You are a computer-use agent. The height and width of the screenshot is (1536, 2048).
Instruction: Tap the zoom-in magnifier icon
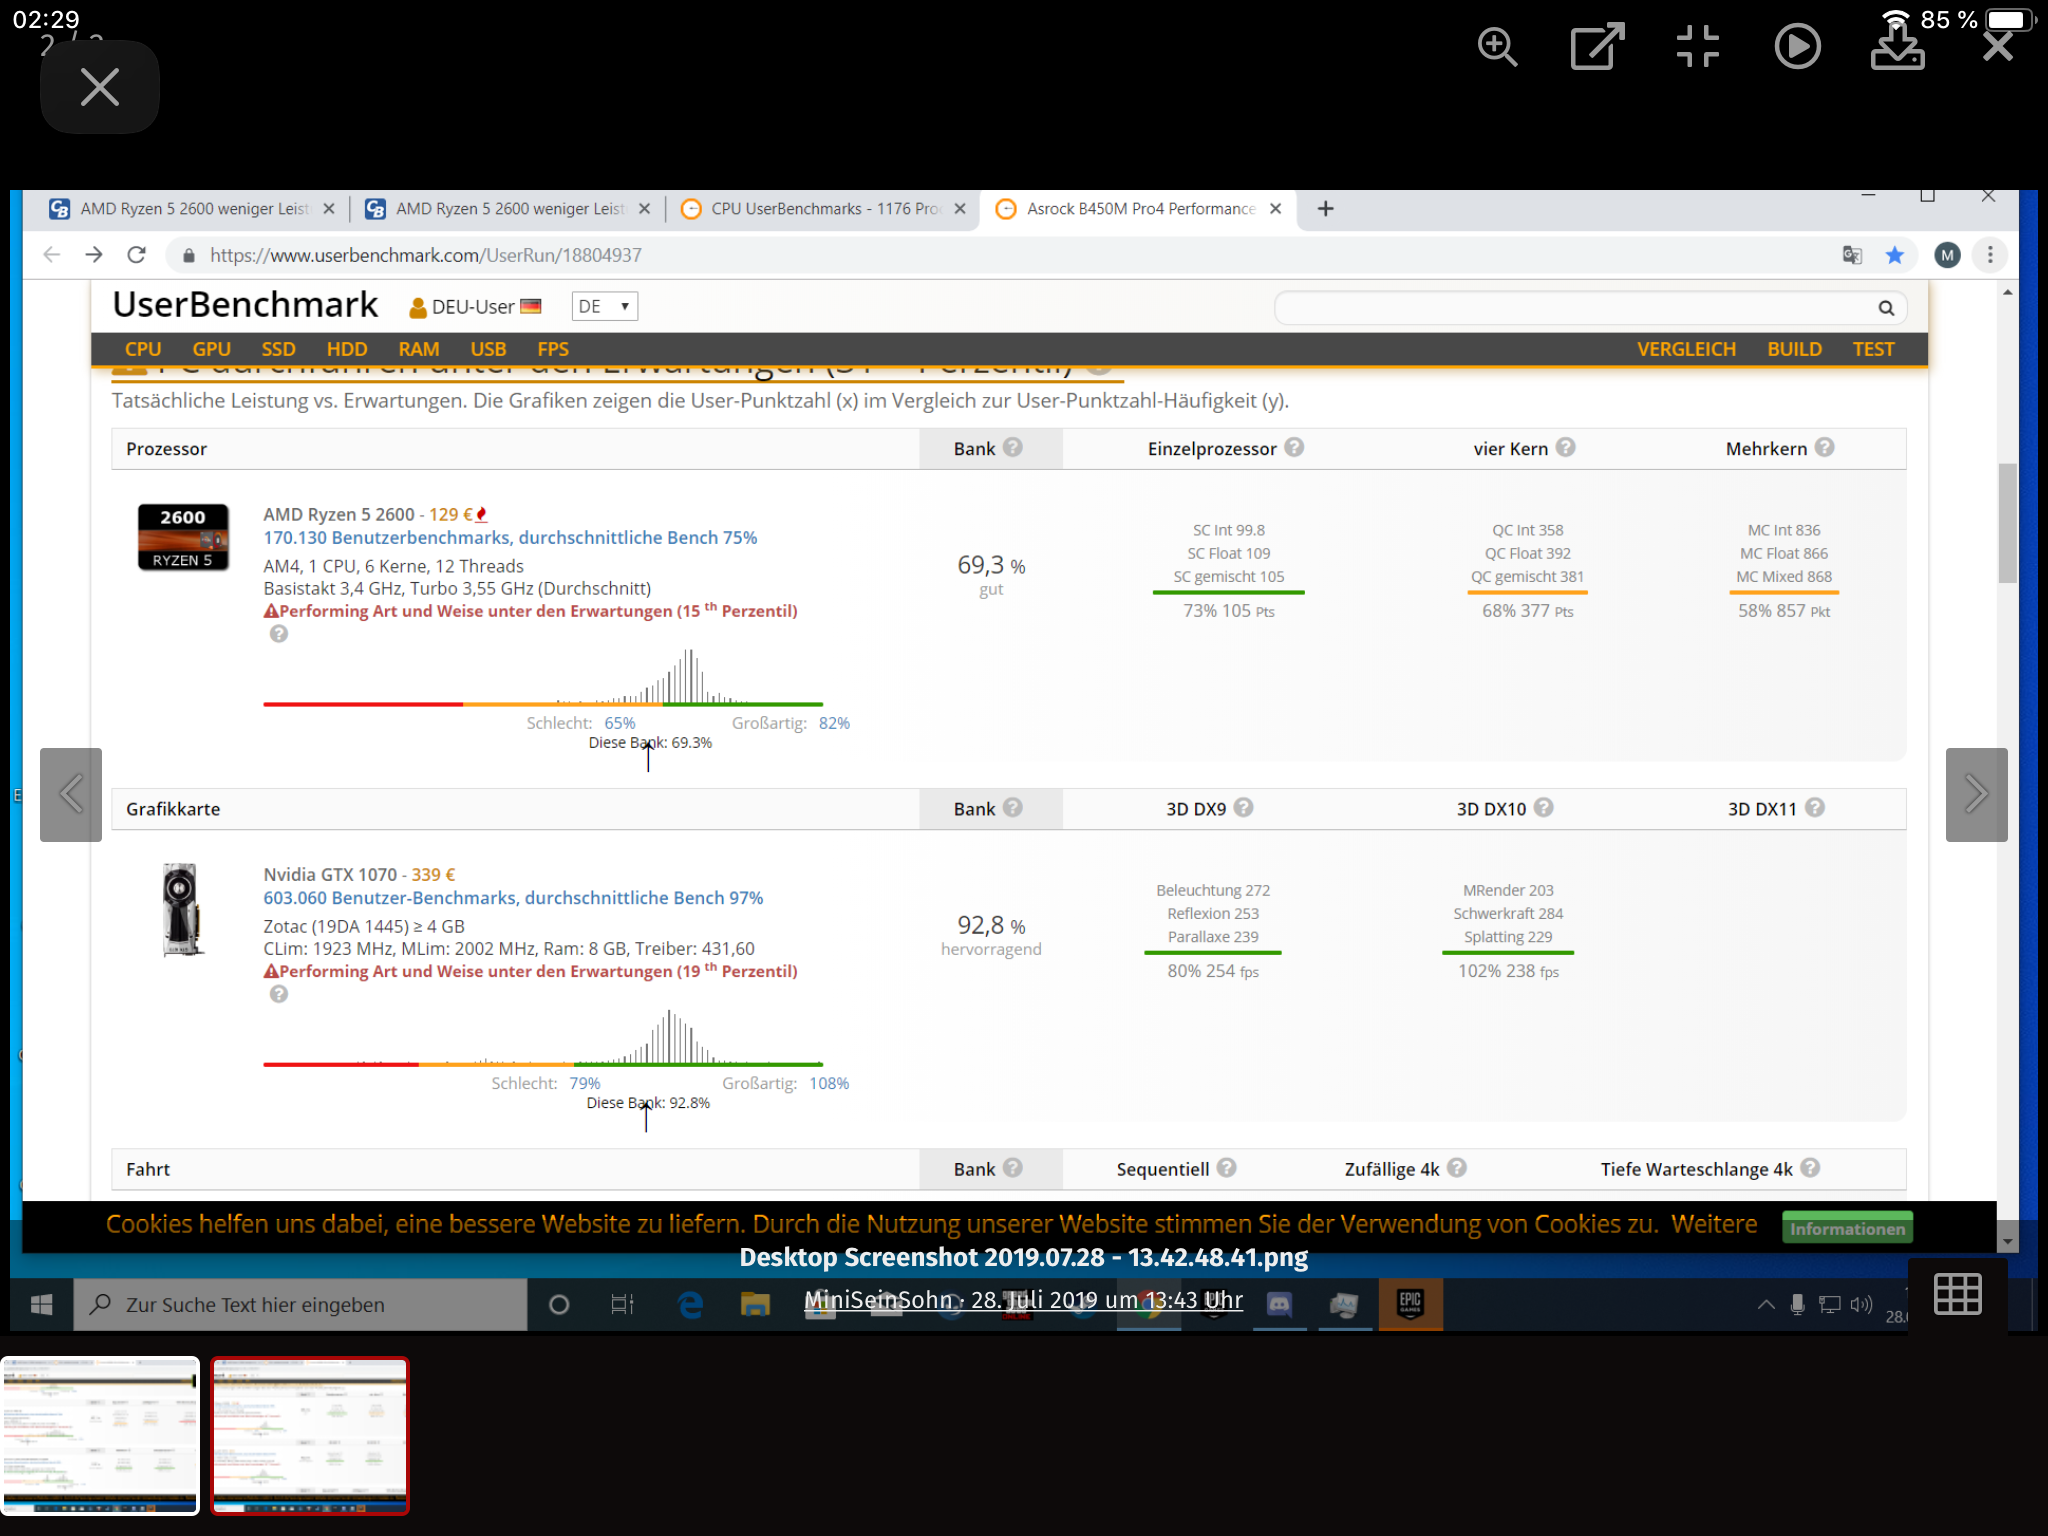tap(1497, 47)
